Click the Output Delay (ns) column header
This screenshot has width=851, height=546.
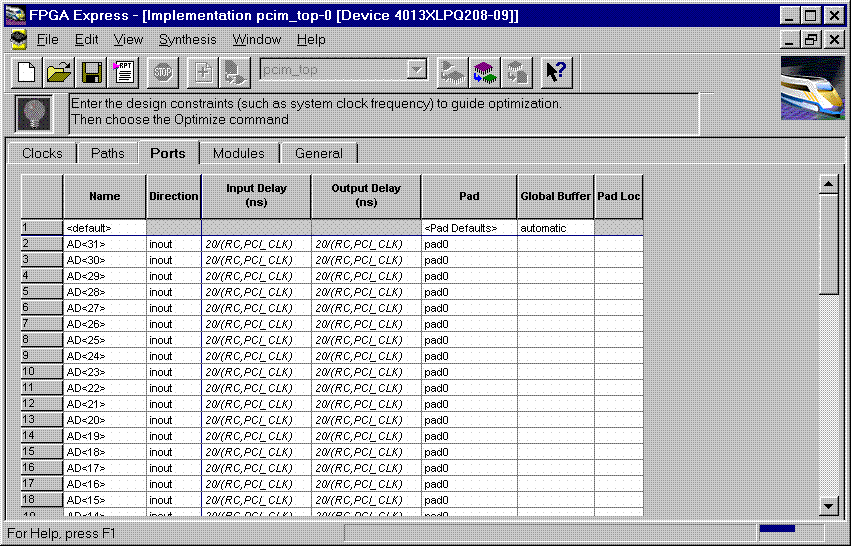coord(366,196)
